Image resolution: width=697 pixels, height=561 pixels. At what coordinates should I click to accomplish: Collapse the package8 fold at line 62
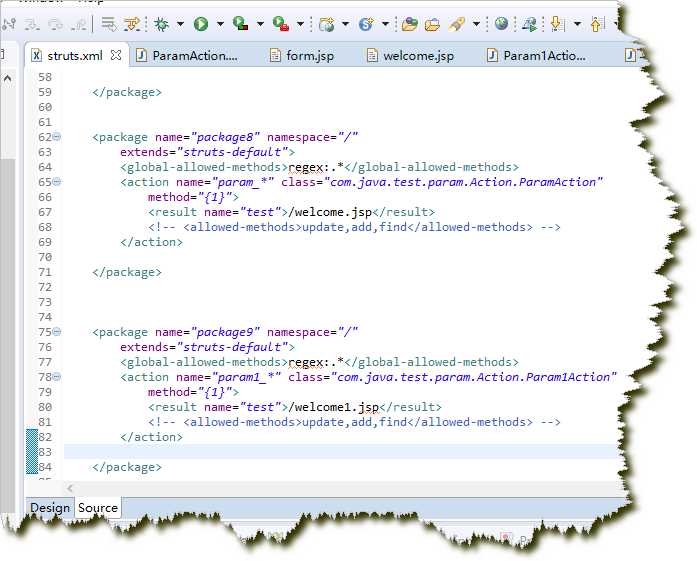57,136
